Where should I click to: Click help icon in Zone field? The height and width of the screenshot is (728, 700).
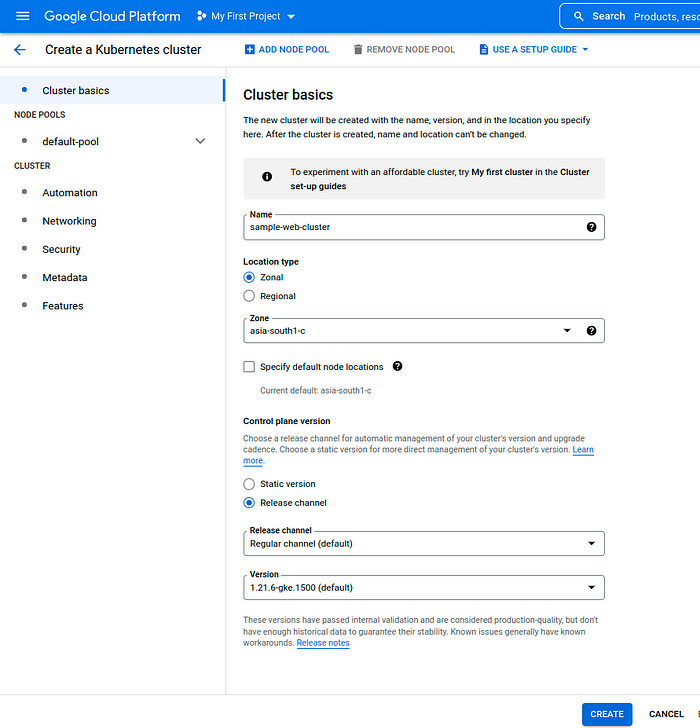(x=591, y=331)
